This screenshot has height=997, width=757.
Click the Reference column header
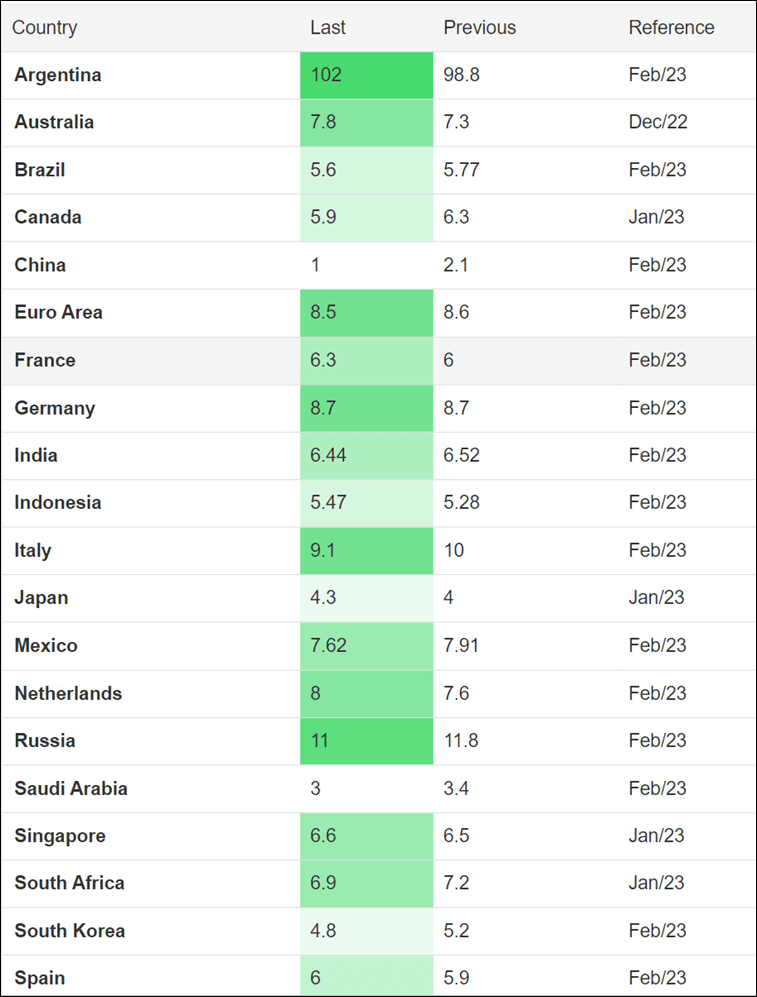[x=671, y=27]
